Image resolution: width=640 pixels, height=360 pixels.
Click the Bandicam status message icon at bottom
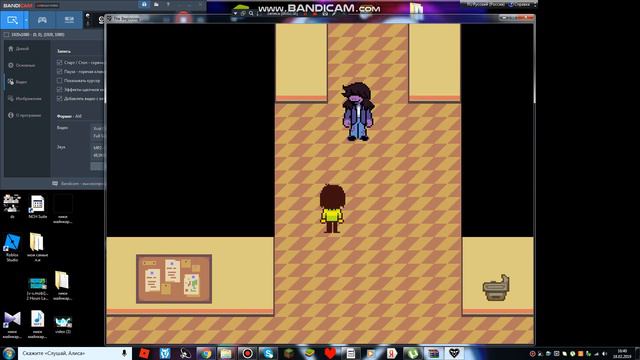pyautogui.click(x=55, y=184)
